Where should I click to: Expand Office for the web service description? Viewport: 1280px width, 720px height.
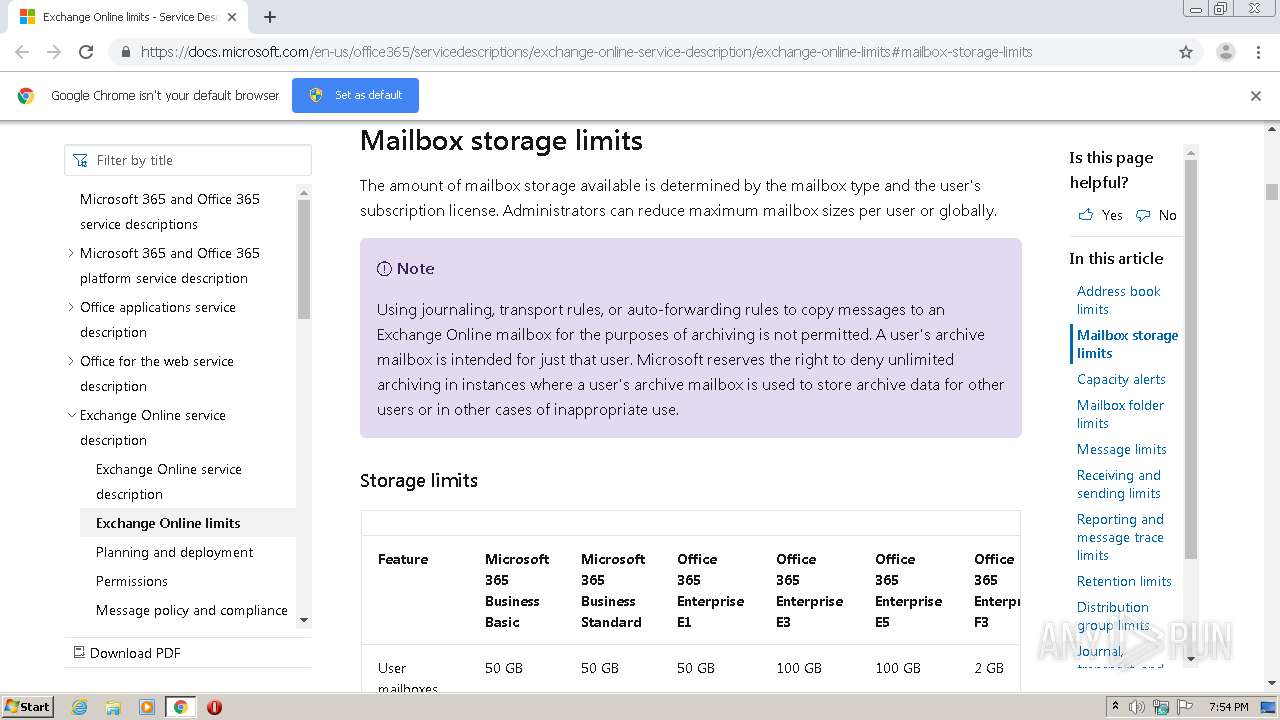71,361
